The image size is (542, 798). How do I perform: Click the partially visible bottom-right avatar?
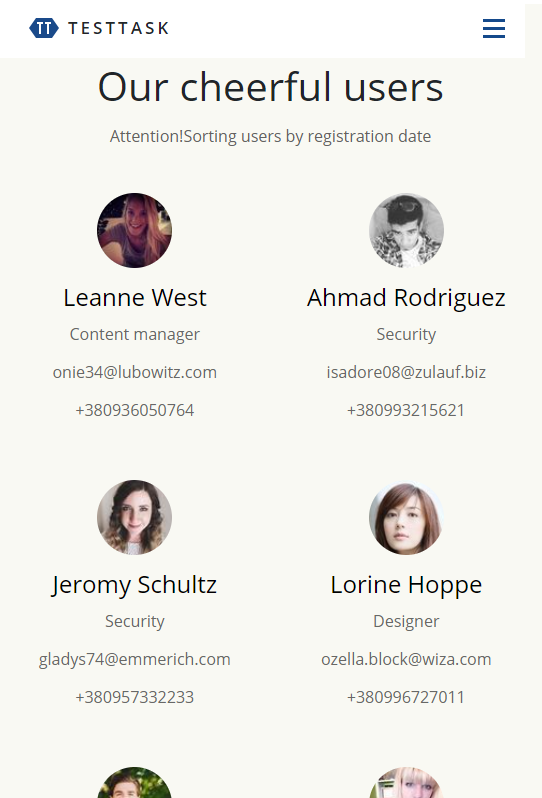[x=406, y=783]
